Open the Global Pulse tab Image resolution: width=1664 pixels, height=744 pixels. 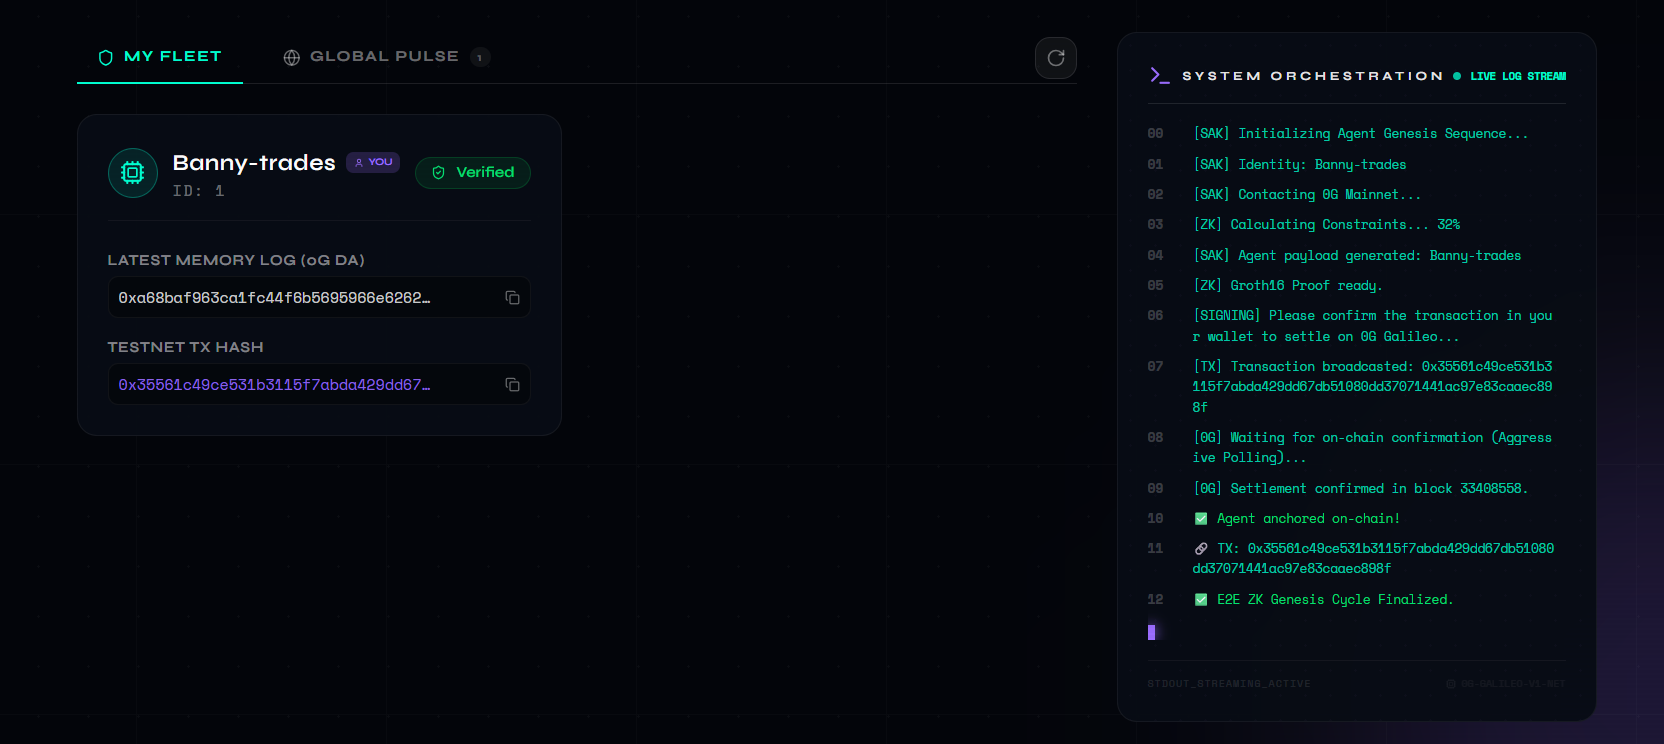386,57
